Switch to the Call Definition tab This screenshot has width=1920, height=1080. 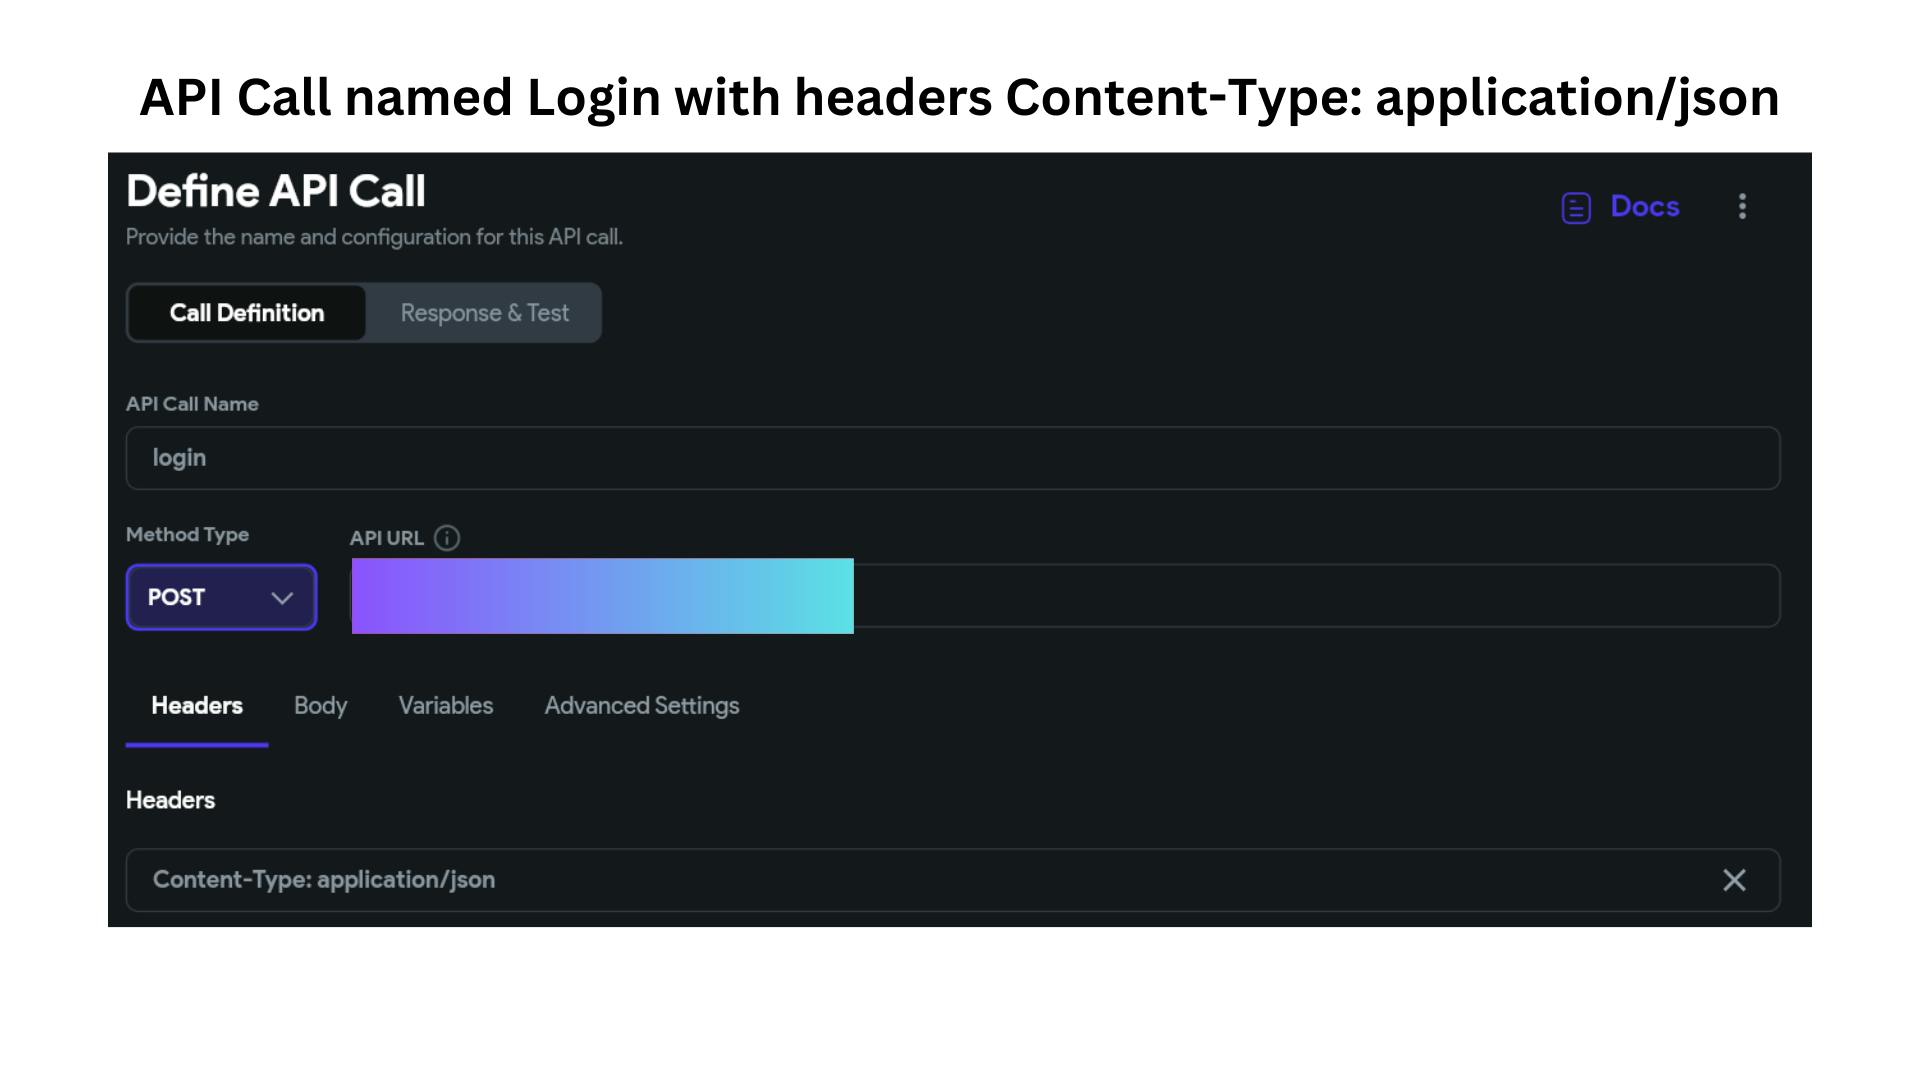247,313
